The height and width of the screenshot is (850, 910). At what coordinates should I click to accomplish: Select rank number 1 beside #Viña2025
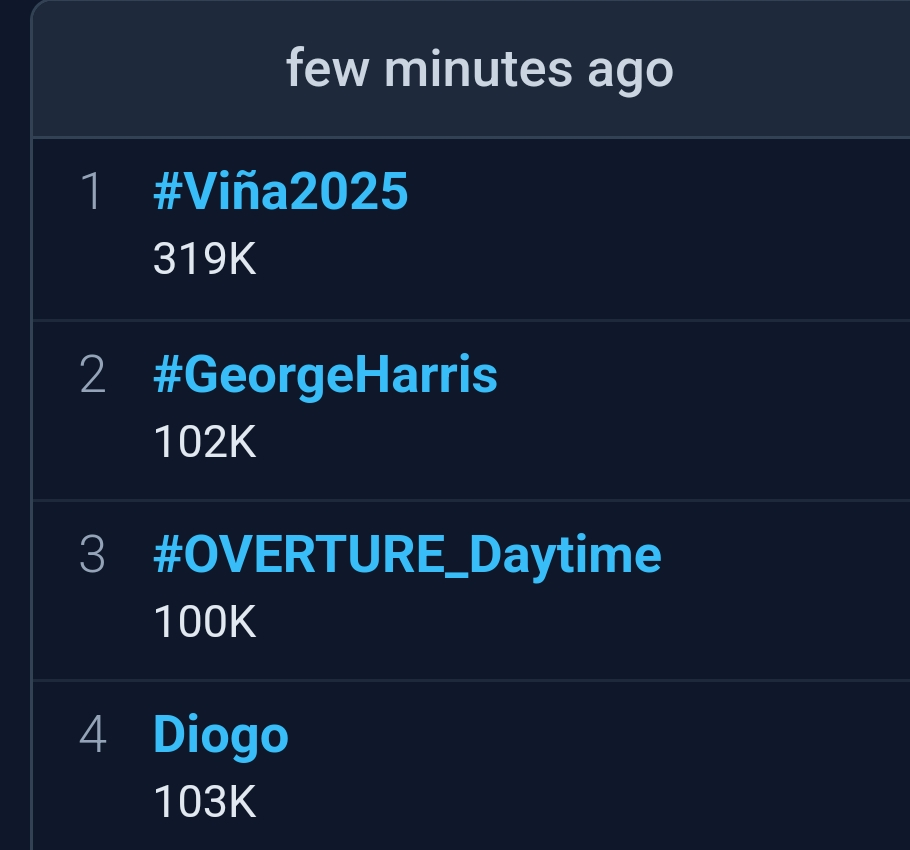pyautogui.click(x=92, y=191)
